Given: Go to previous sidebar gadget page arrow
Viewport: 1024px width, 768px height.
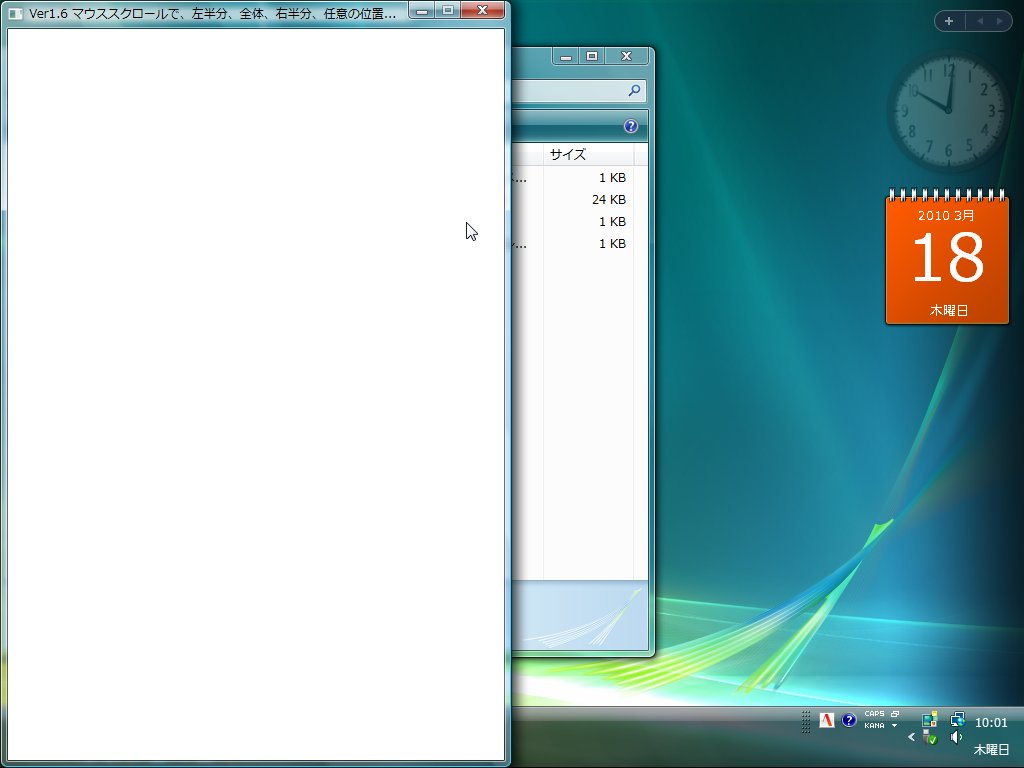Looking at the screenshot, I should click(979, 21).
